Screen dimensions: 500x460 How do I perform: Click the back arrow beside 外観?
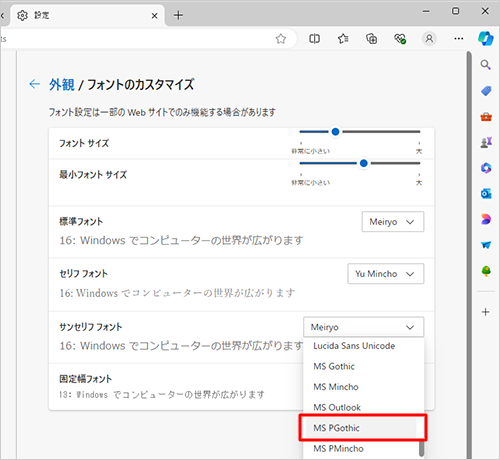point(35,84)
